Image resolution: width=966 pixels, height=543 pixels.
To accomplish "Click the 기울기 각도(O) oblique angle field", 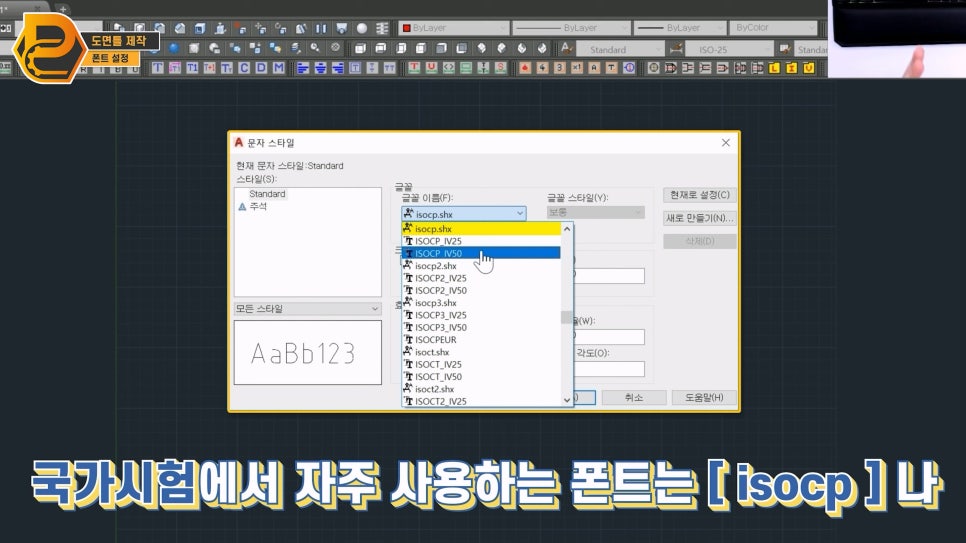I will [x=609, y=369].
